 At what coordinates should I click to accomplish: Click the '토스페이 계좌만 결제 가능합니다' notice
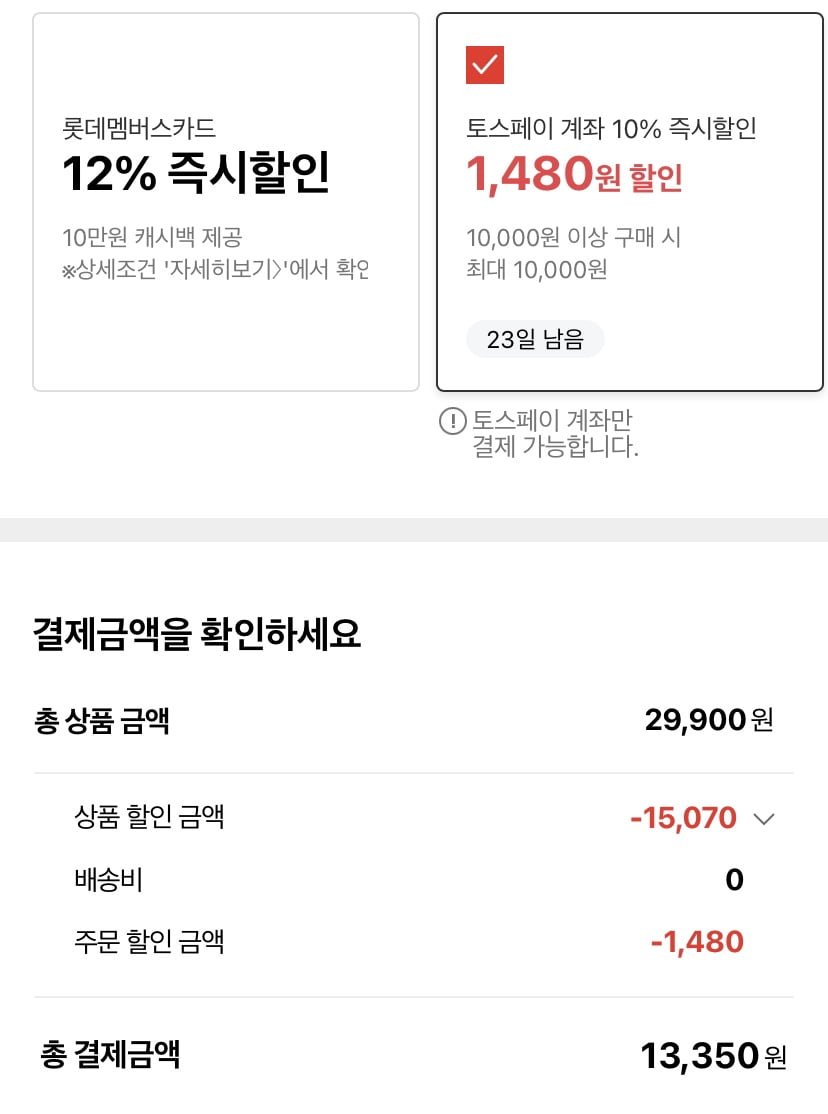(x=555, y=433)
